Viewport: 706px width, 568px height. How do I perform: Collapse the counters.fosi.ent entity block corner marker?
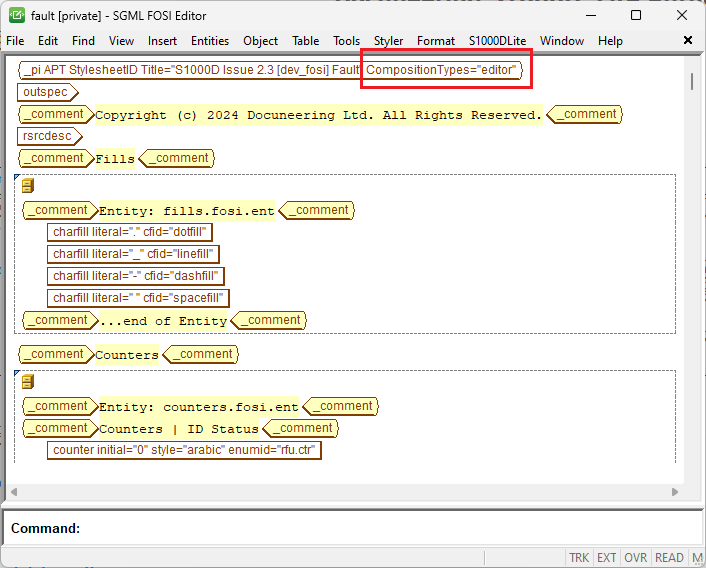pos(17,373)
